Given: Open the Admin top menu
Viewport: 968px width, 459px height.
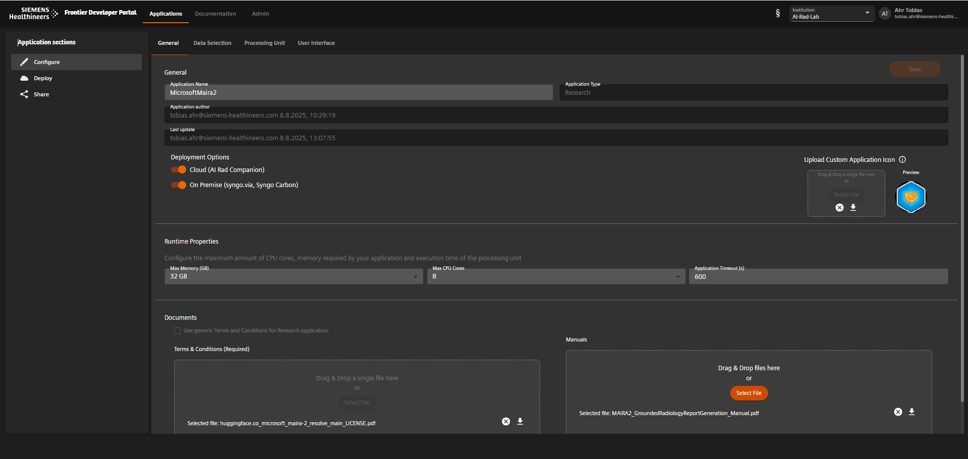Looking at the screenshot, I should click(x=261, y=14).
